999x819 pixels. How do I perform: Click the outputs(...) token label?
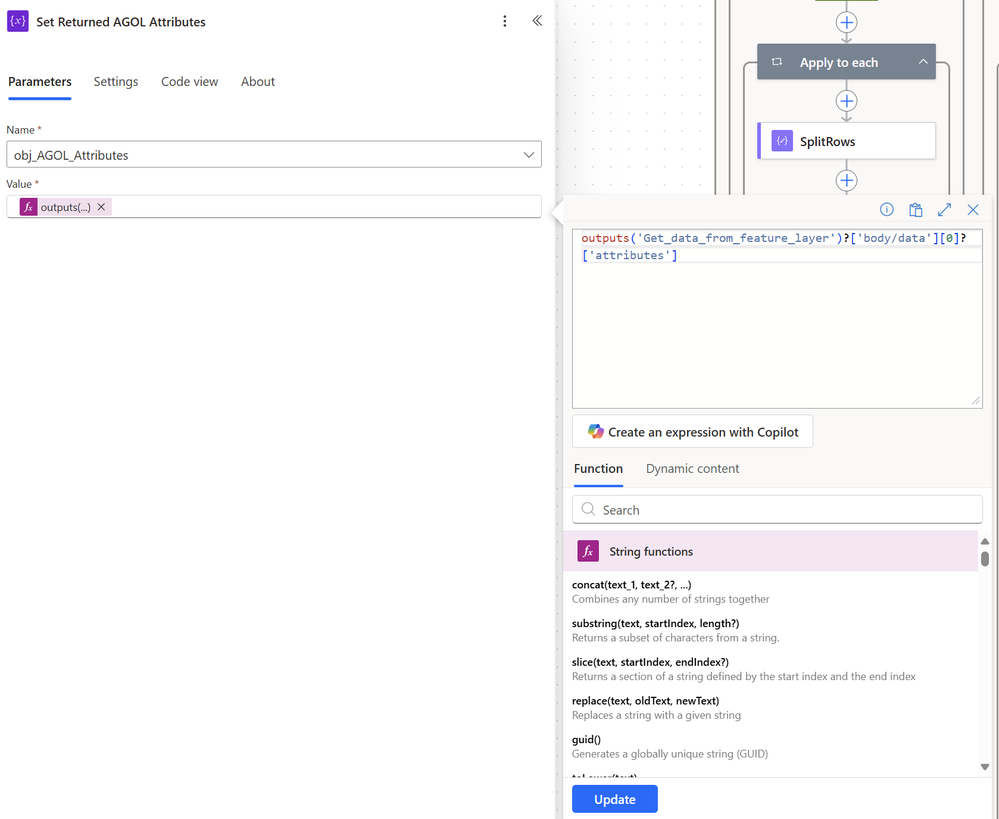click(66, 207)
